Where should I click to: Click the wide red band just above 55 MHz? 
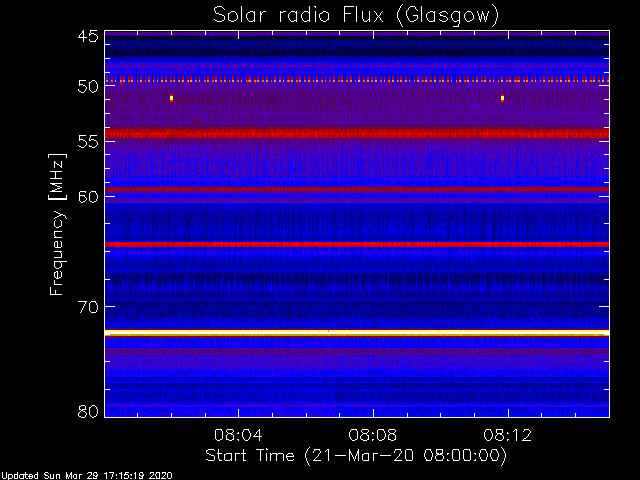pyautogui.click(x=357, y=133)
